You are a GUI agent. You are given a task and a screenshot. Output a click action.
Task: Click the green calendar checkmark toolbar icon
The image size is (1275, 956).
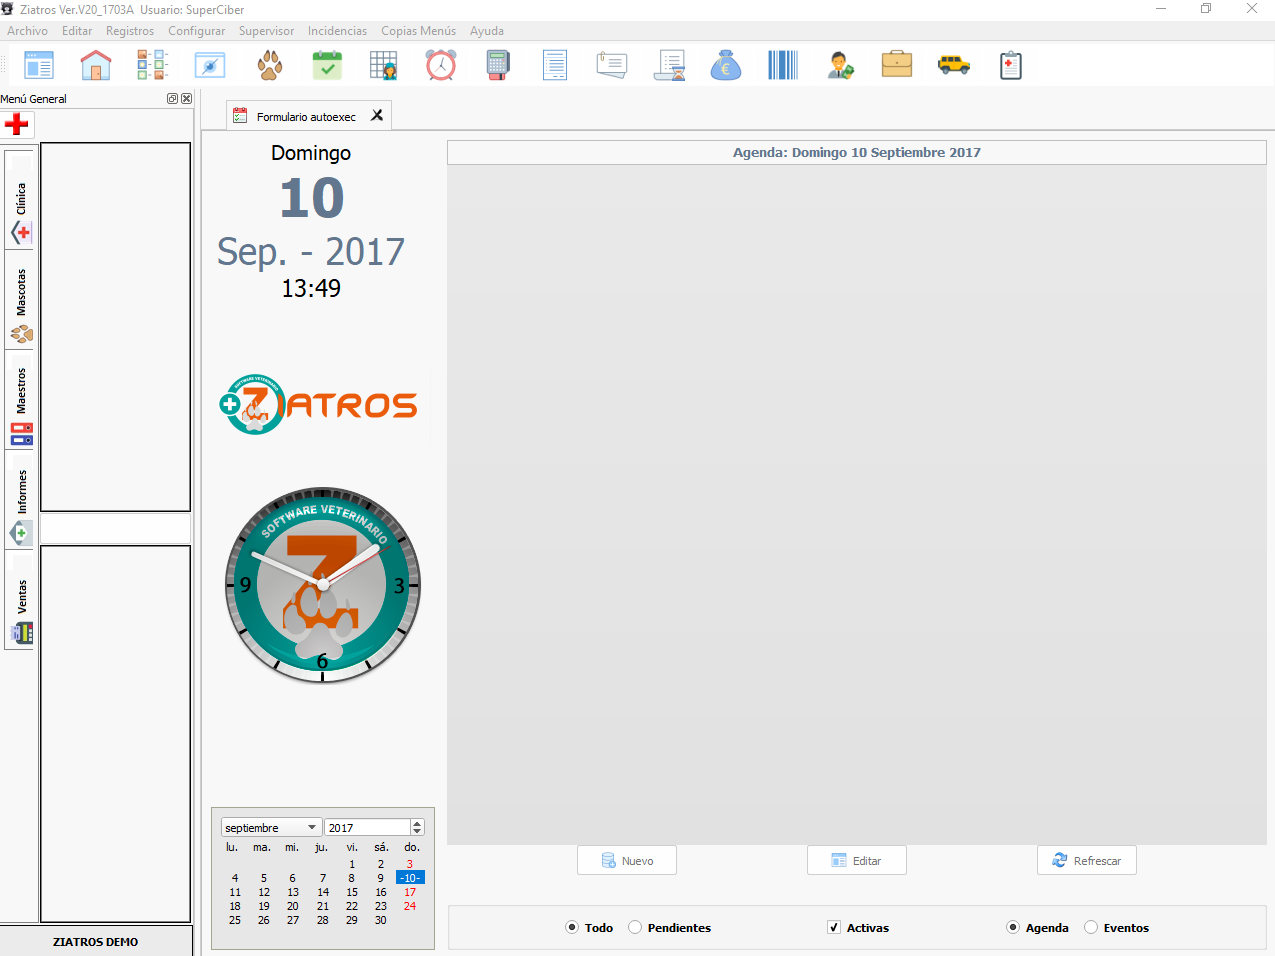coord(327,66)
